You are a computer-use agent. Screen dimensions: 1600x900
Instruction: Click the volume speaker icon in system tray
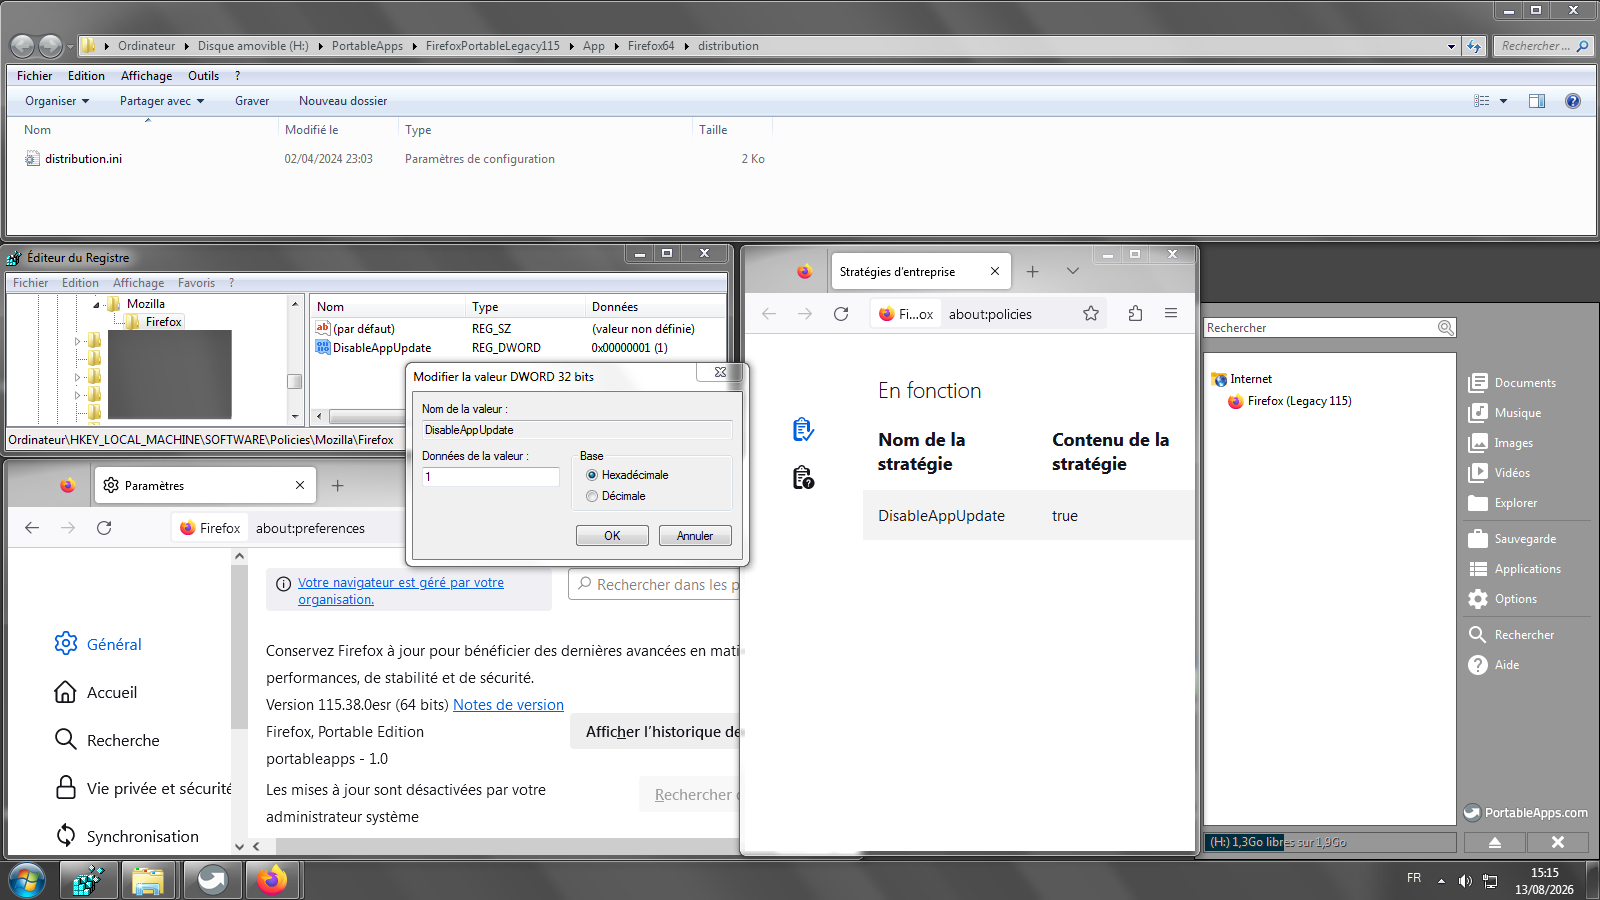pos(1465,881)
